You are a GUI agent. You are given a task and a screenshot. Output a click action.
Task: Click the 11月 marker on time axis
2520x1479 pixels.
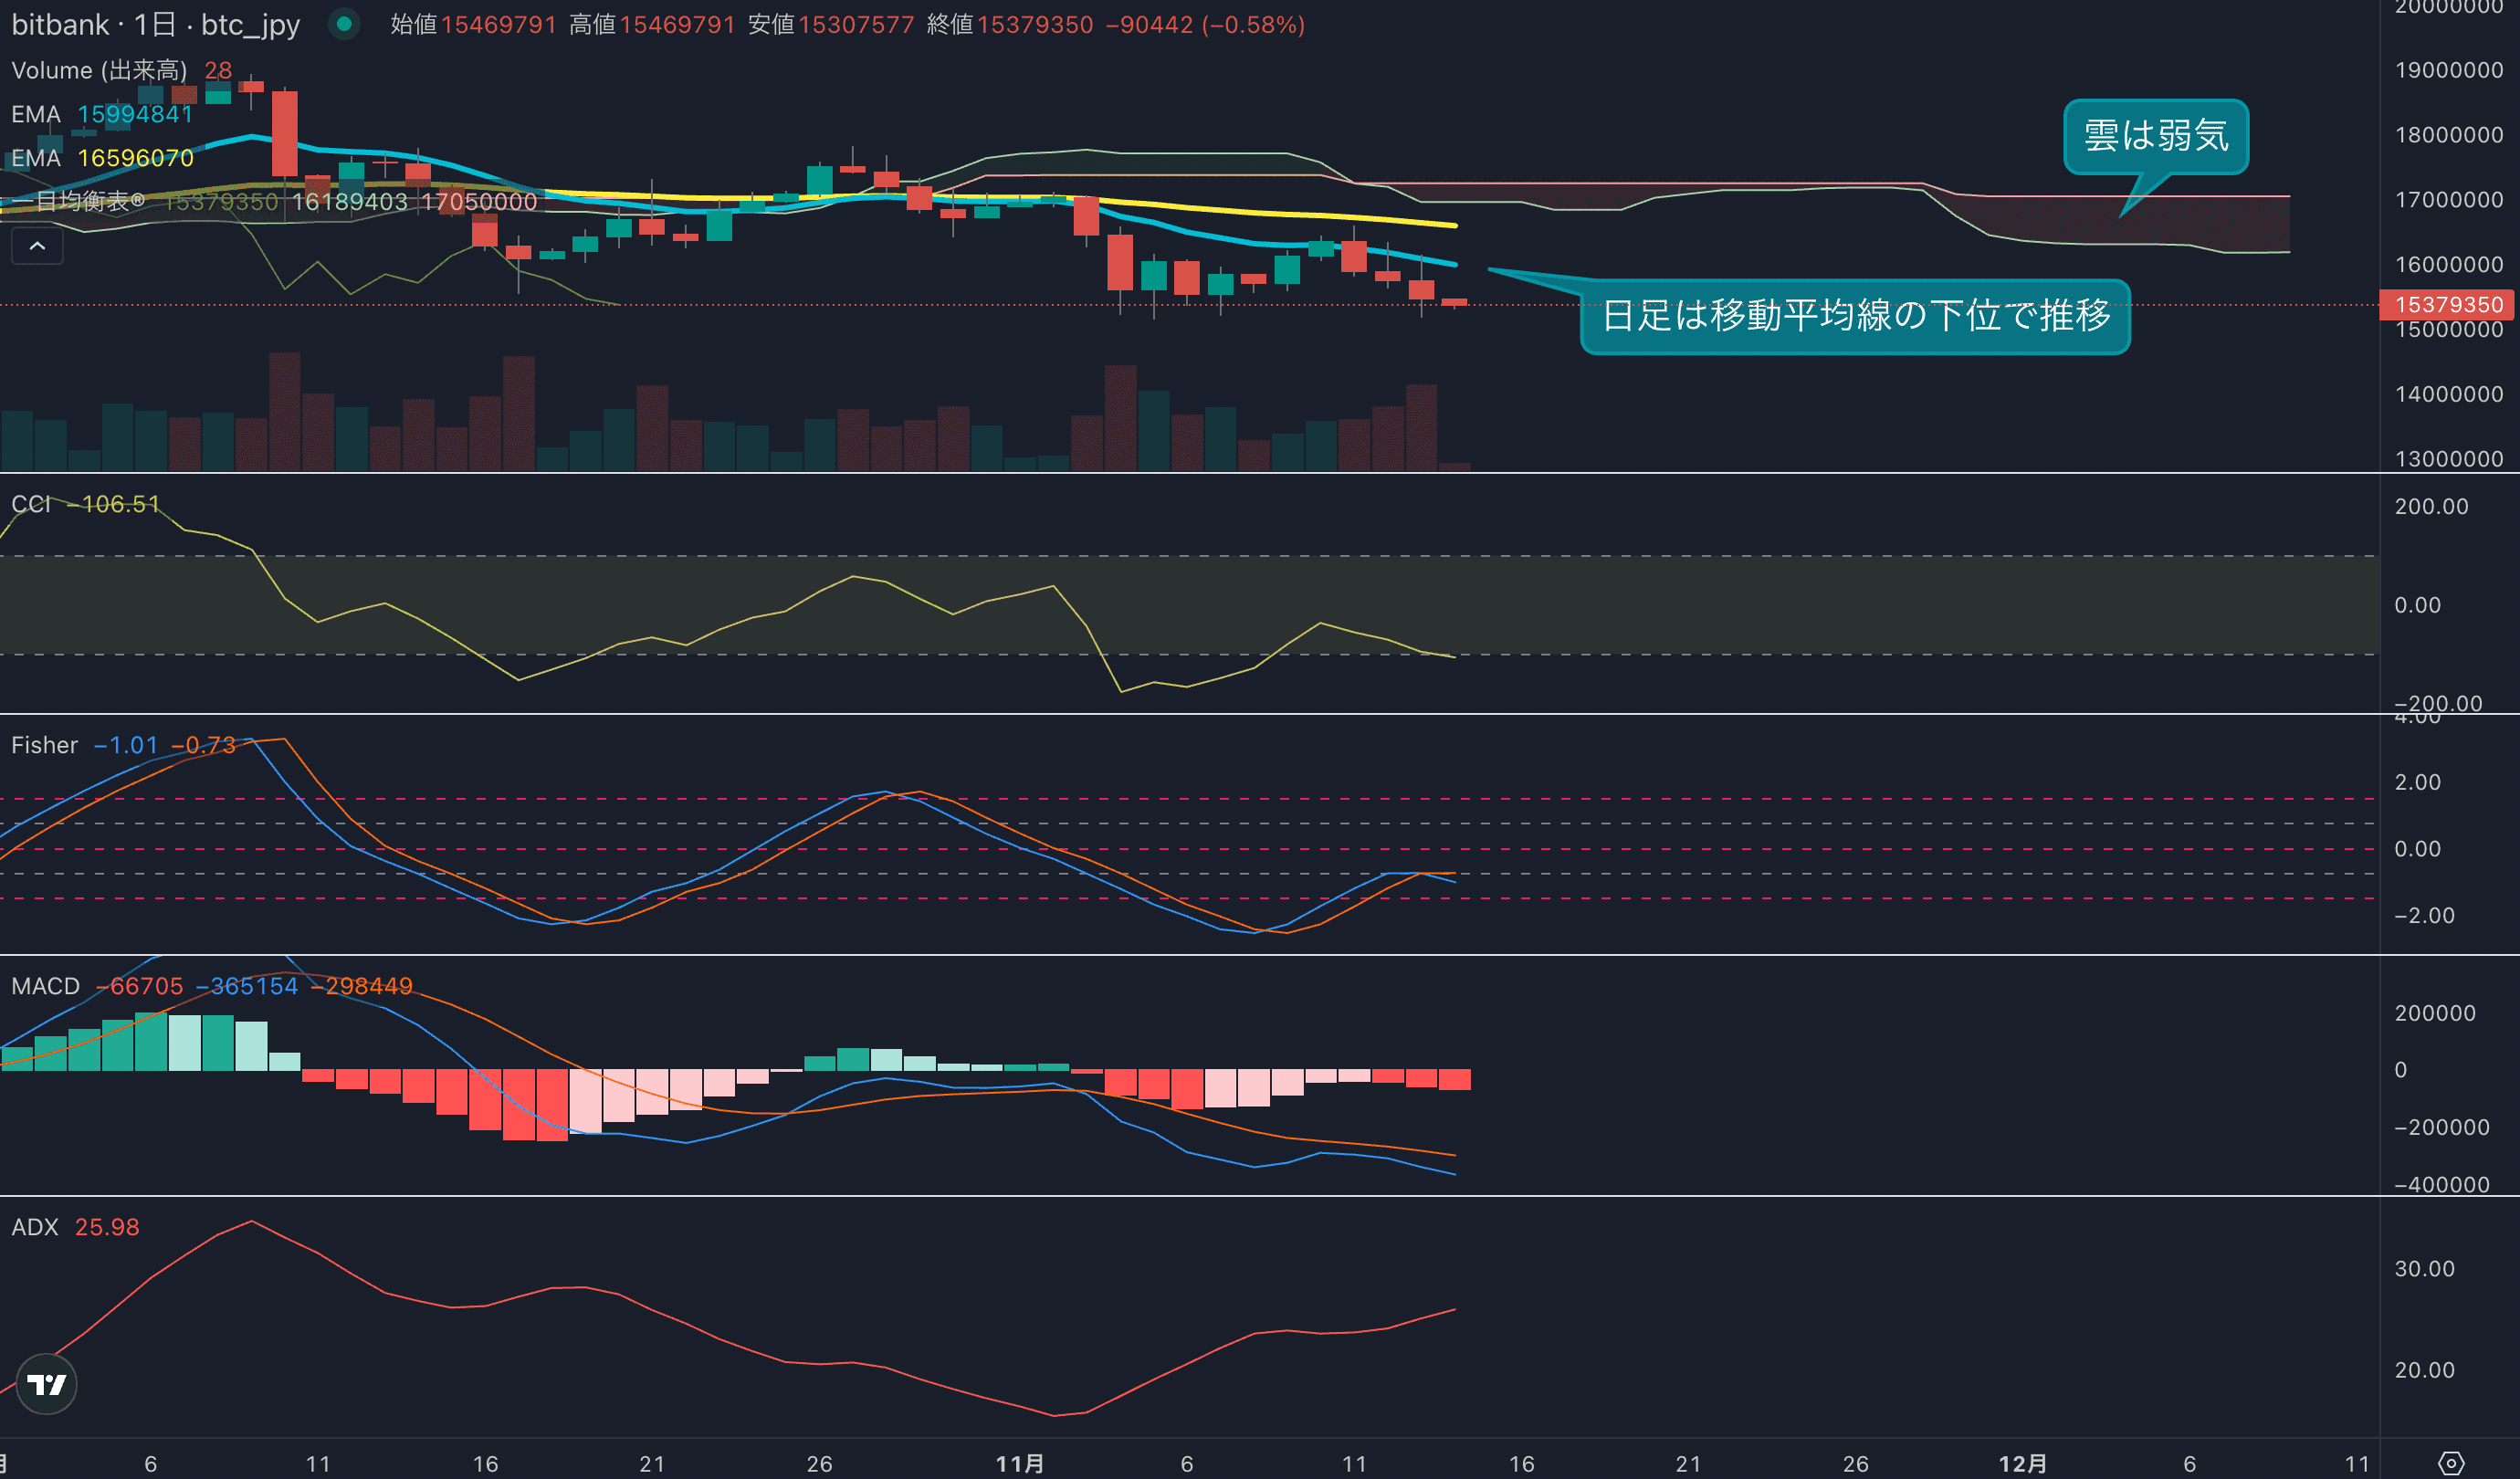coord(1020,1464)
